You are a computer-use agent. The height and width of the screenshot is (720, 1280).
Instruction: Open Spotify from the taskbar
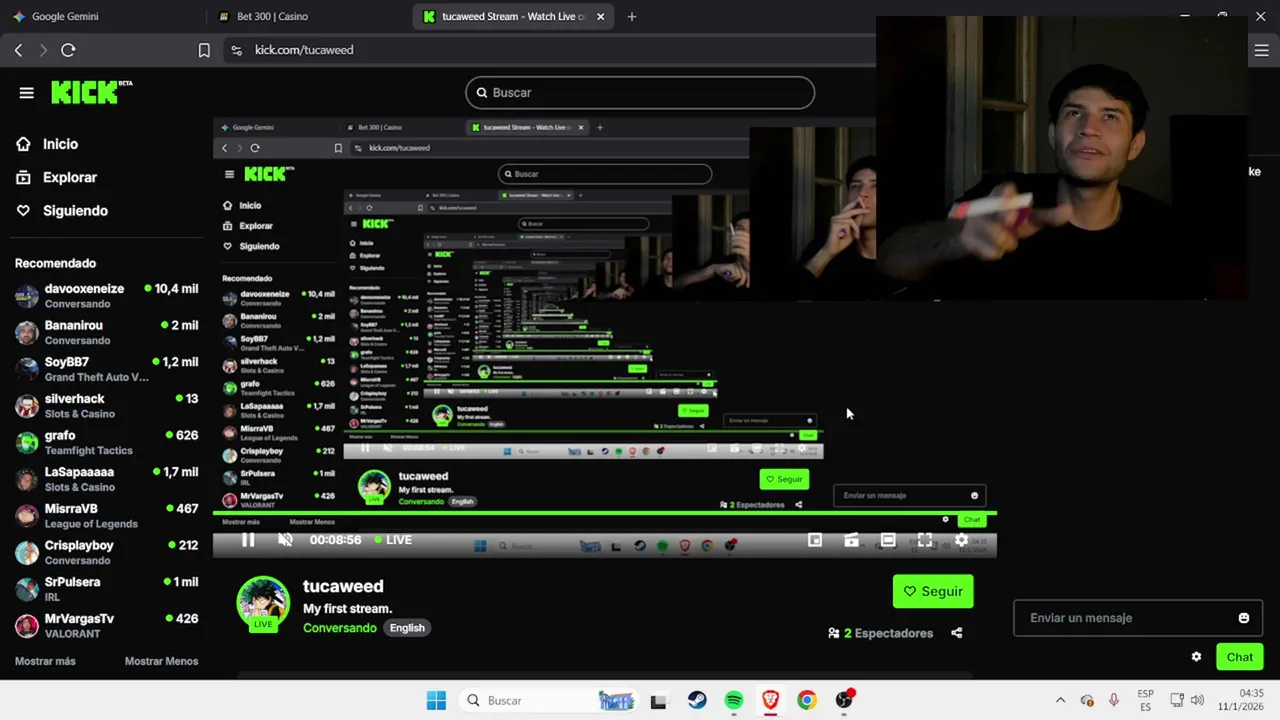(733, 701)
